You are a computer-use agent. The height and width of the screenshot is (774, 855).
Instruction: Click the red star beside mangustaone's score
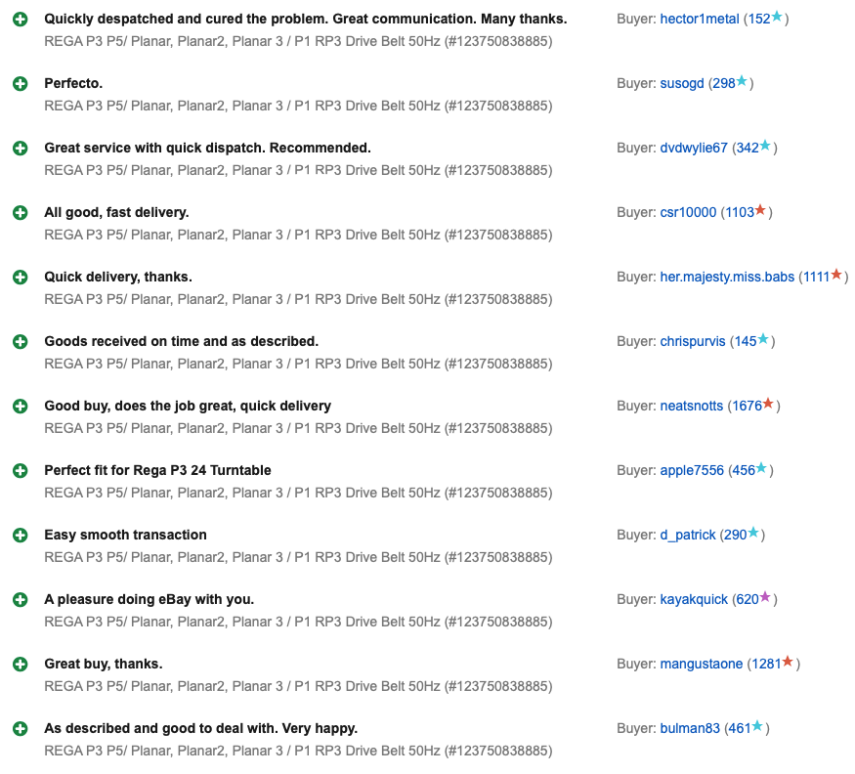point(788,662)
